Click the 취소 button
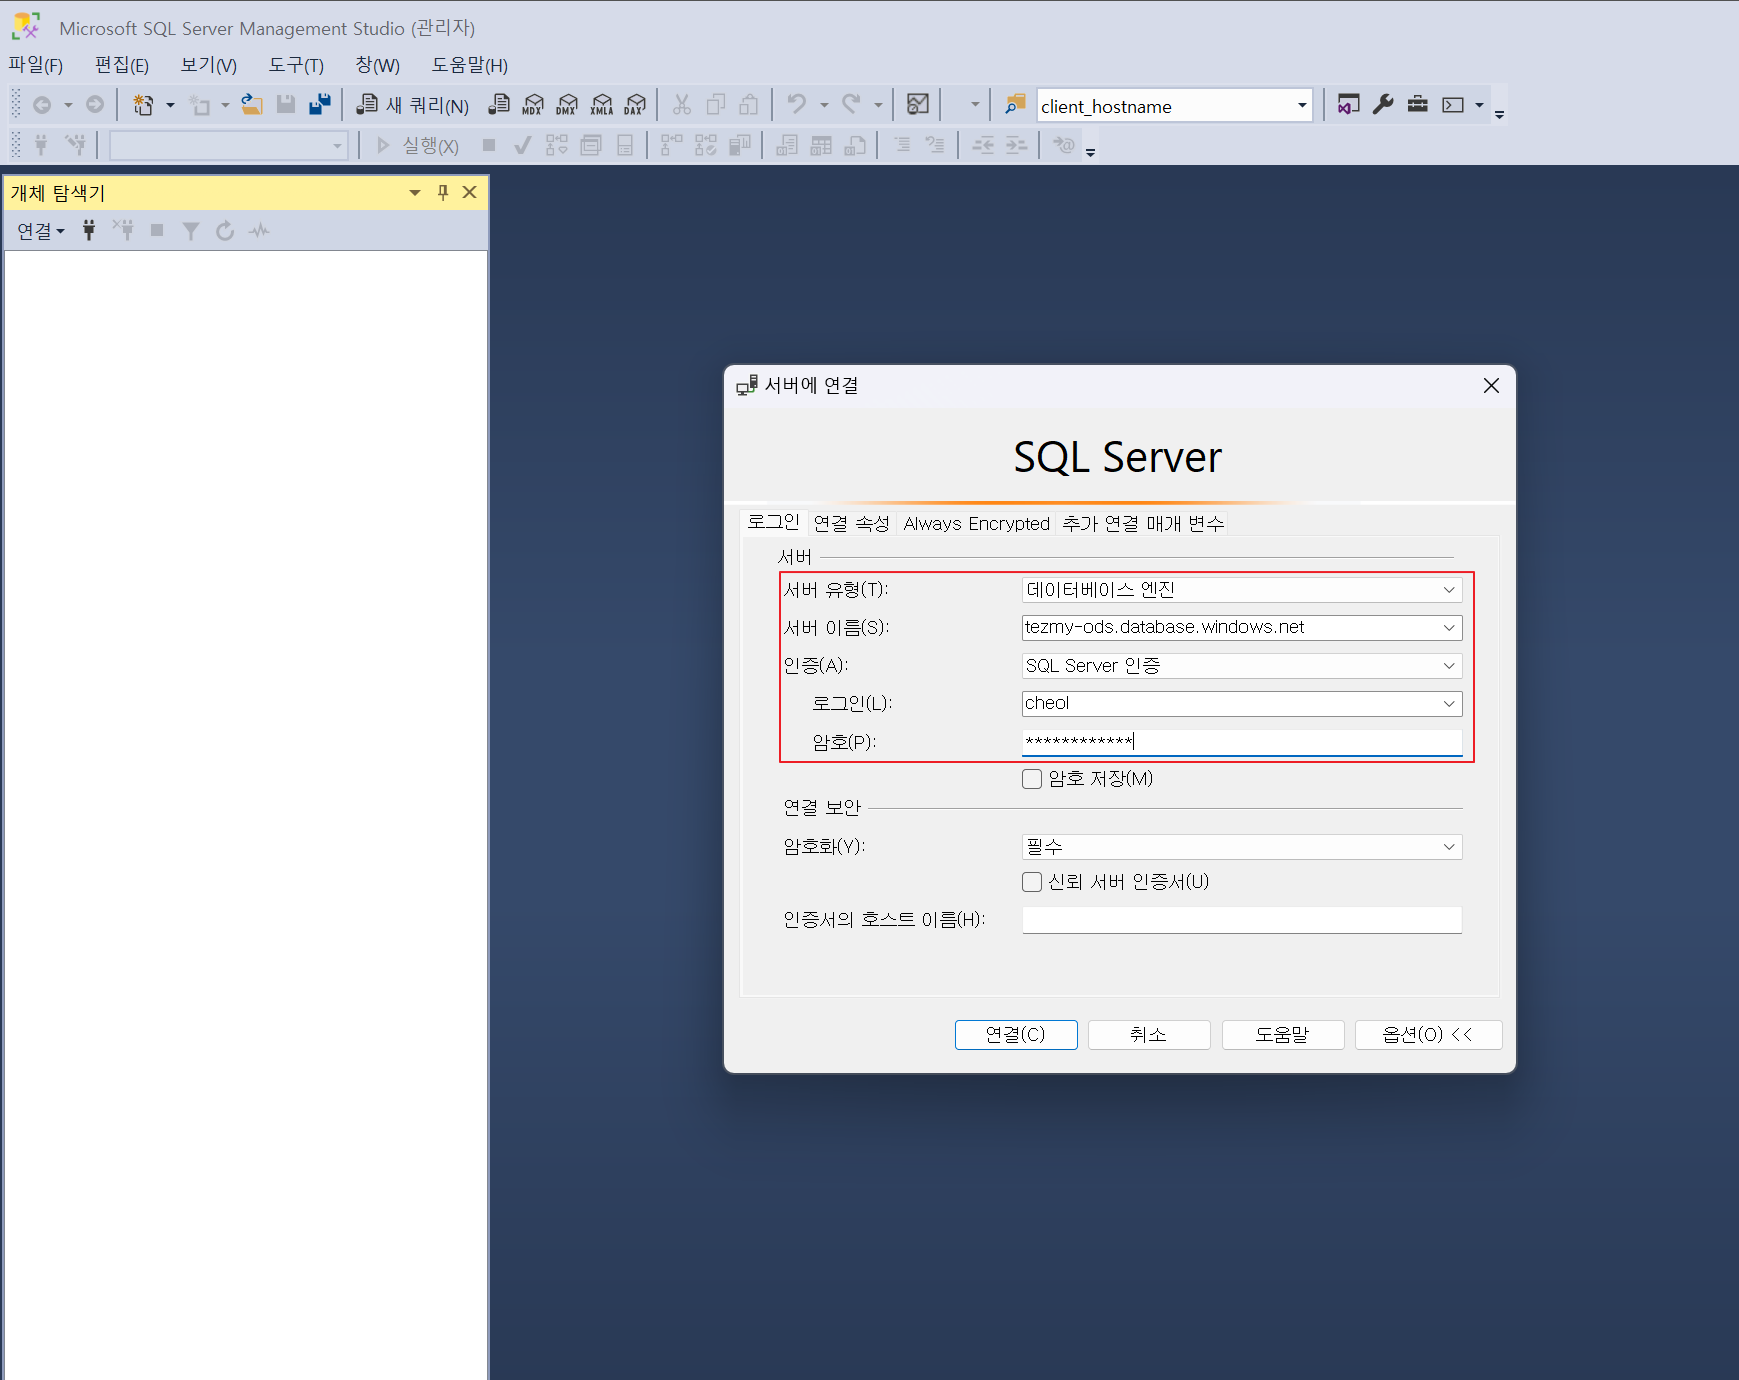 [x=1149, y=1035]
